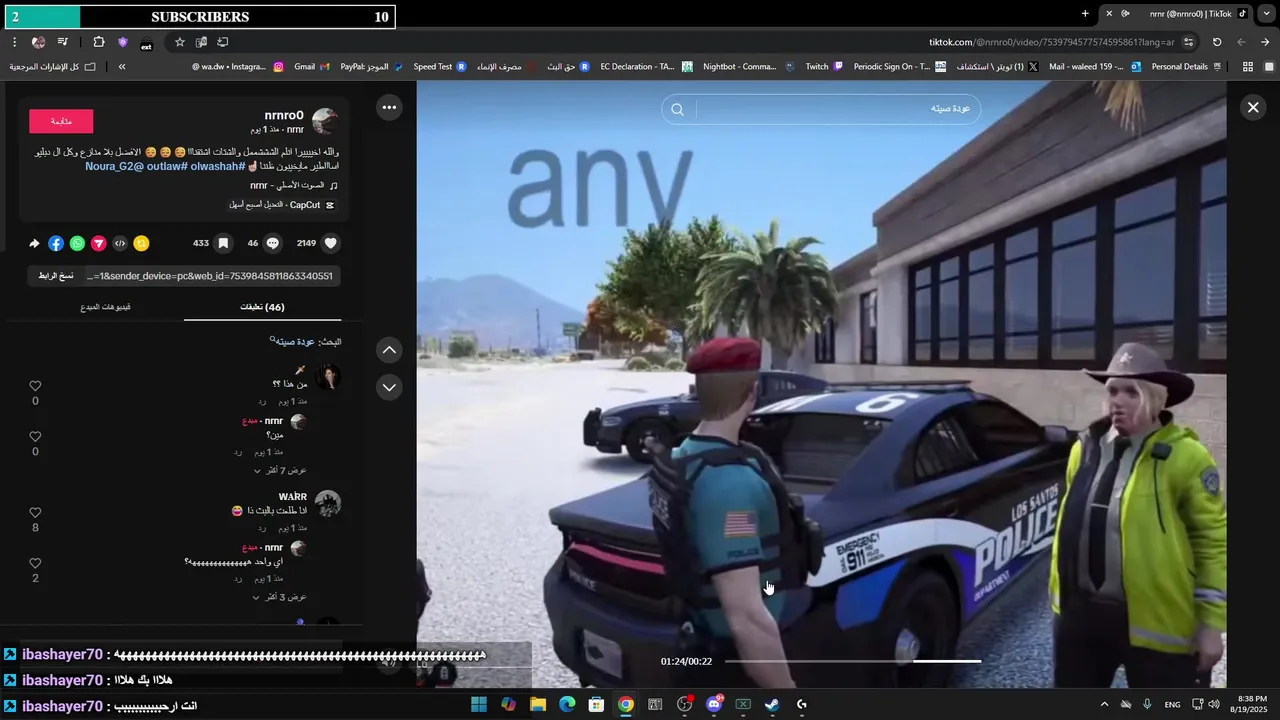1280x720 pixels.
Task: Share the video to WhatsApp
Action: pos(77,243)
